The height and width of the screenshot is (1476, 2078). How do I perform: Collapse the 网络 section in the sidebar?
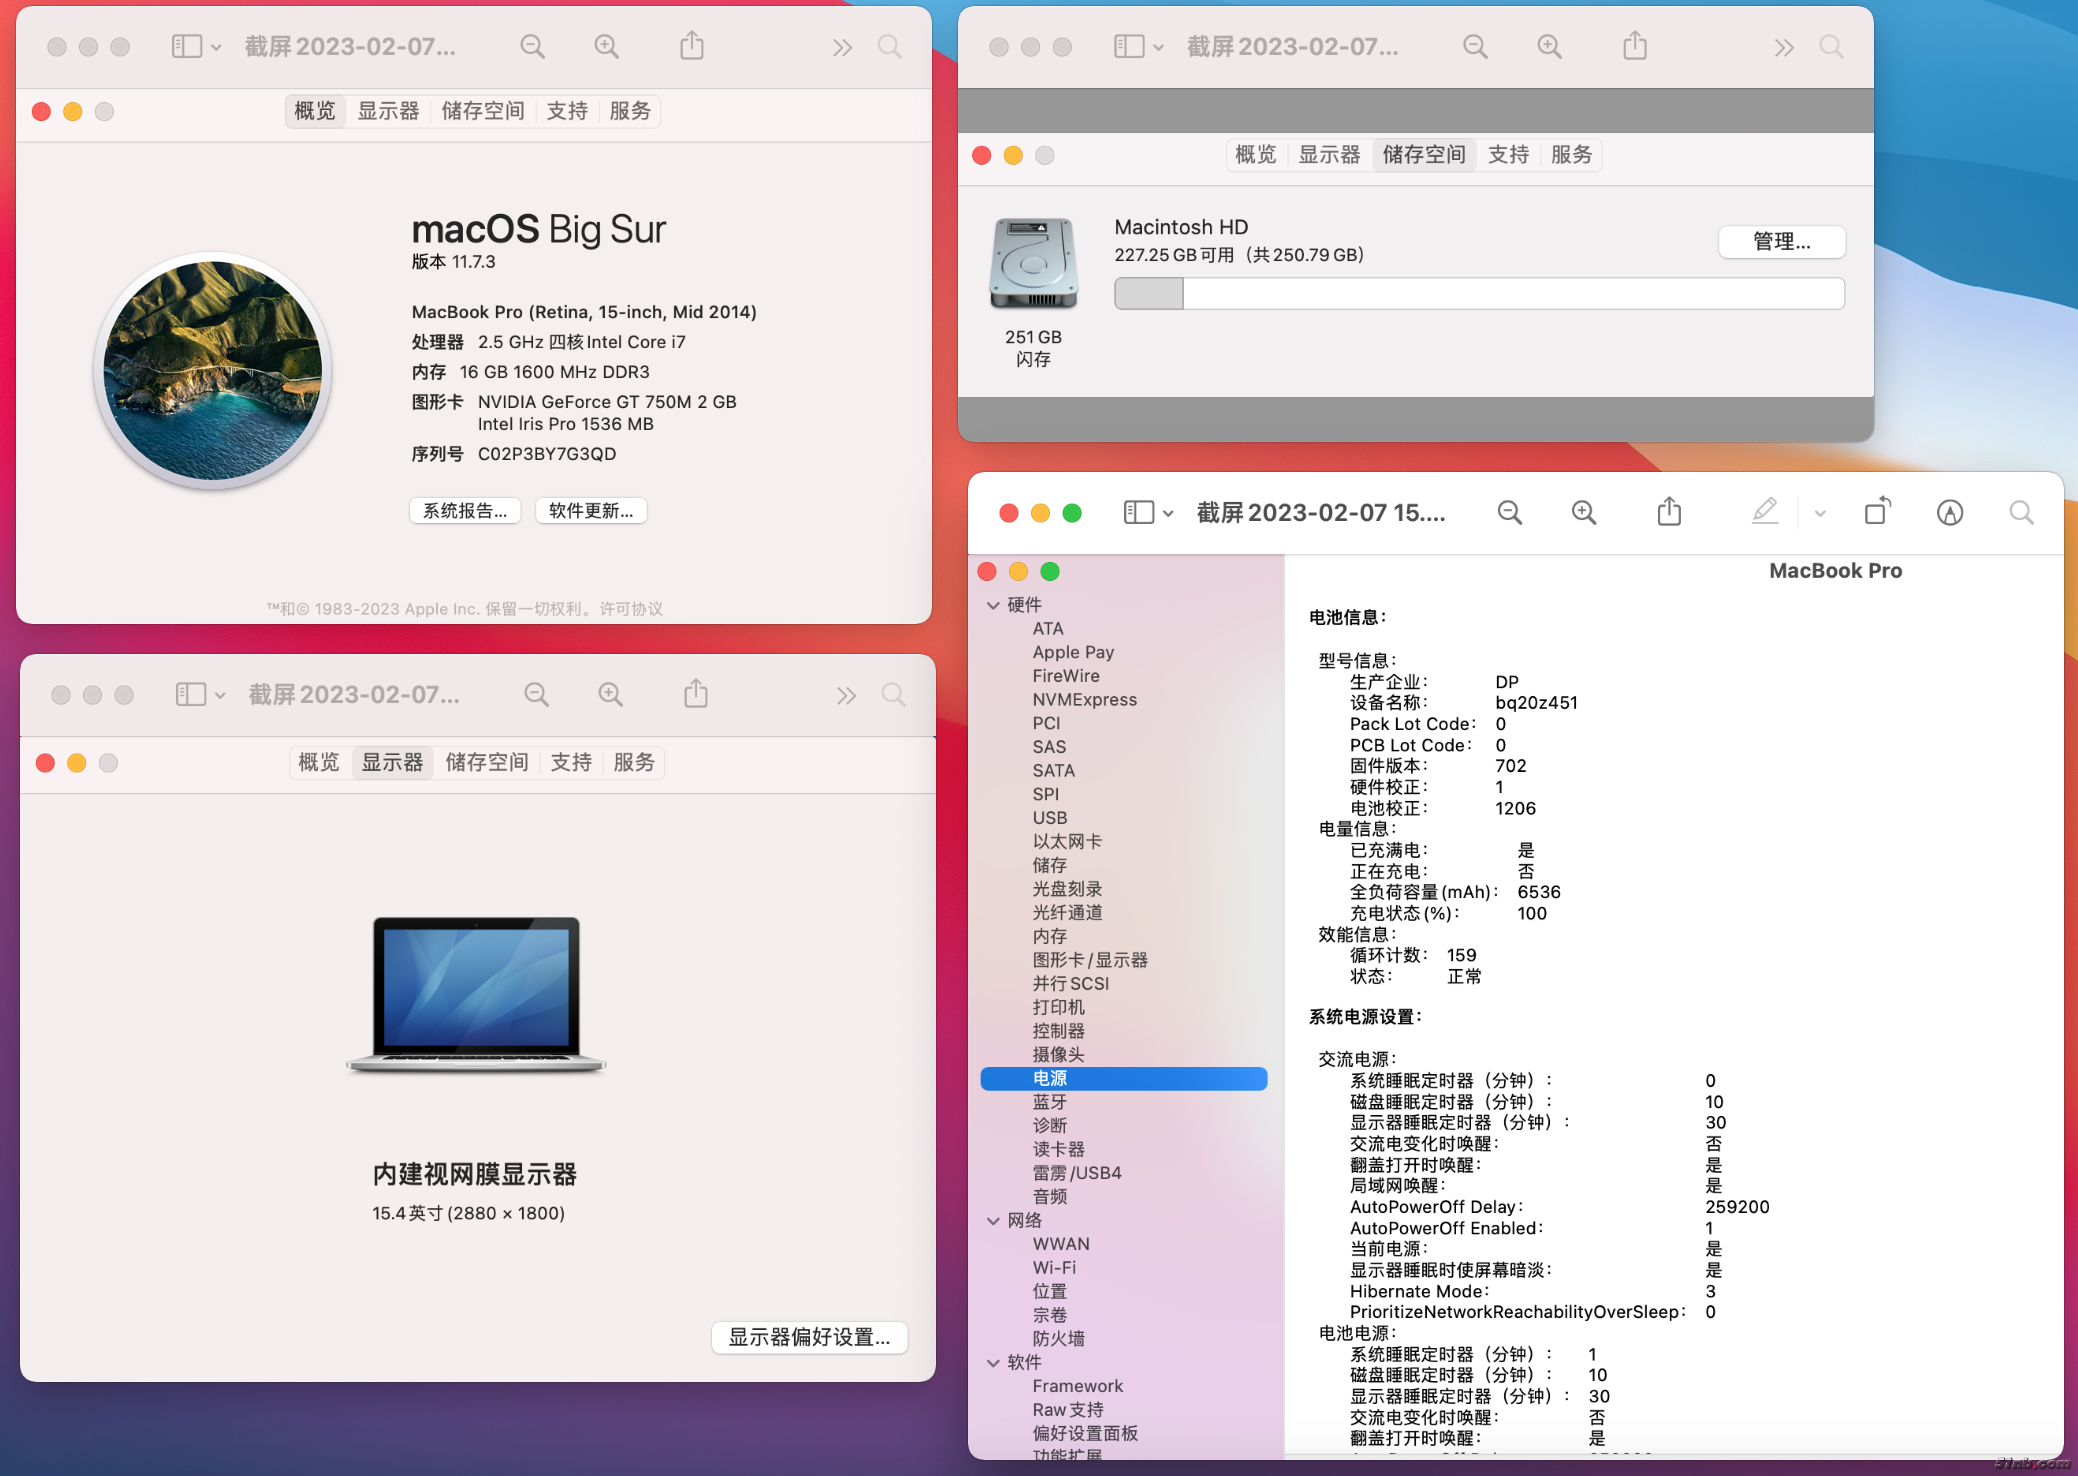[993, 1220]
